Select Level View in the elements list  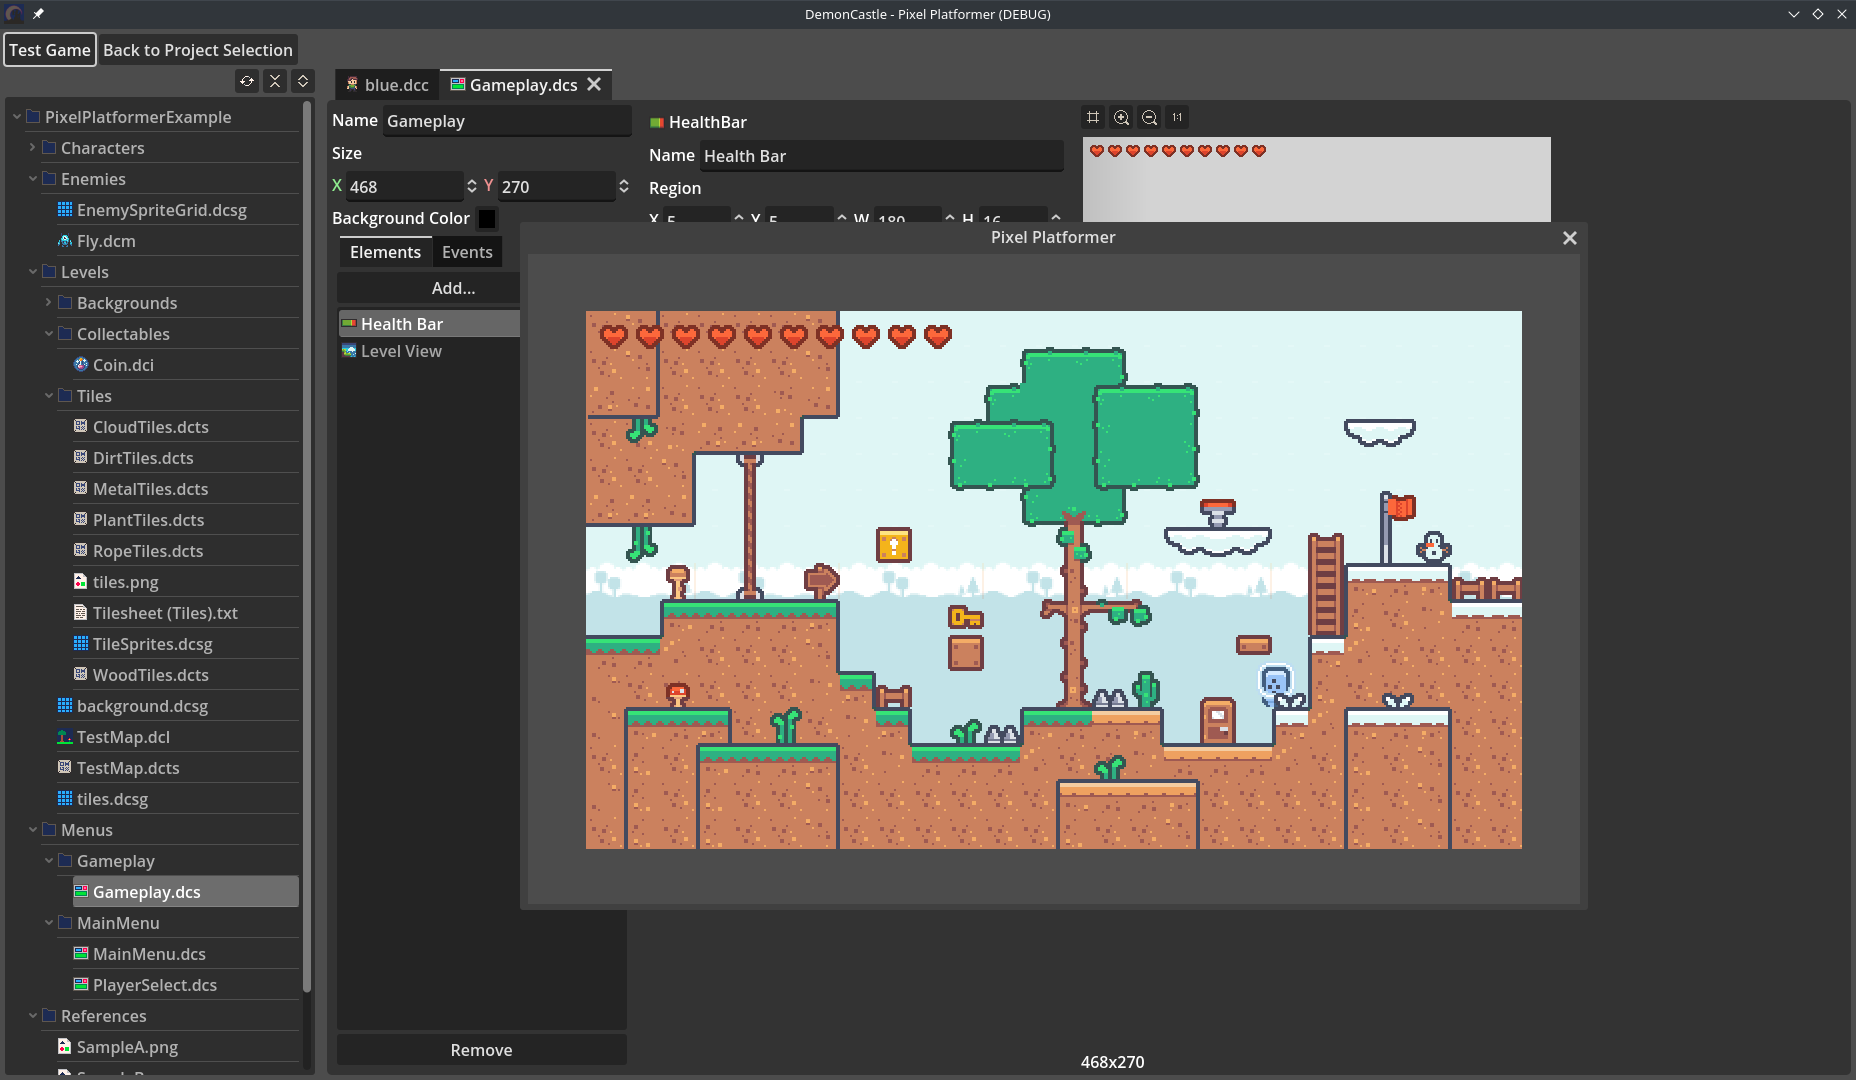coord(401,351)
